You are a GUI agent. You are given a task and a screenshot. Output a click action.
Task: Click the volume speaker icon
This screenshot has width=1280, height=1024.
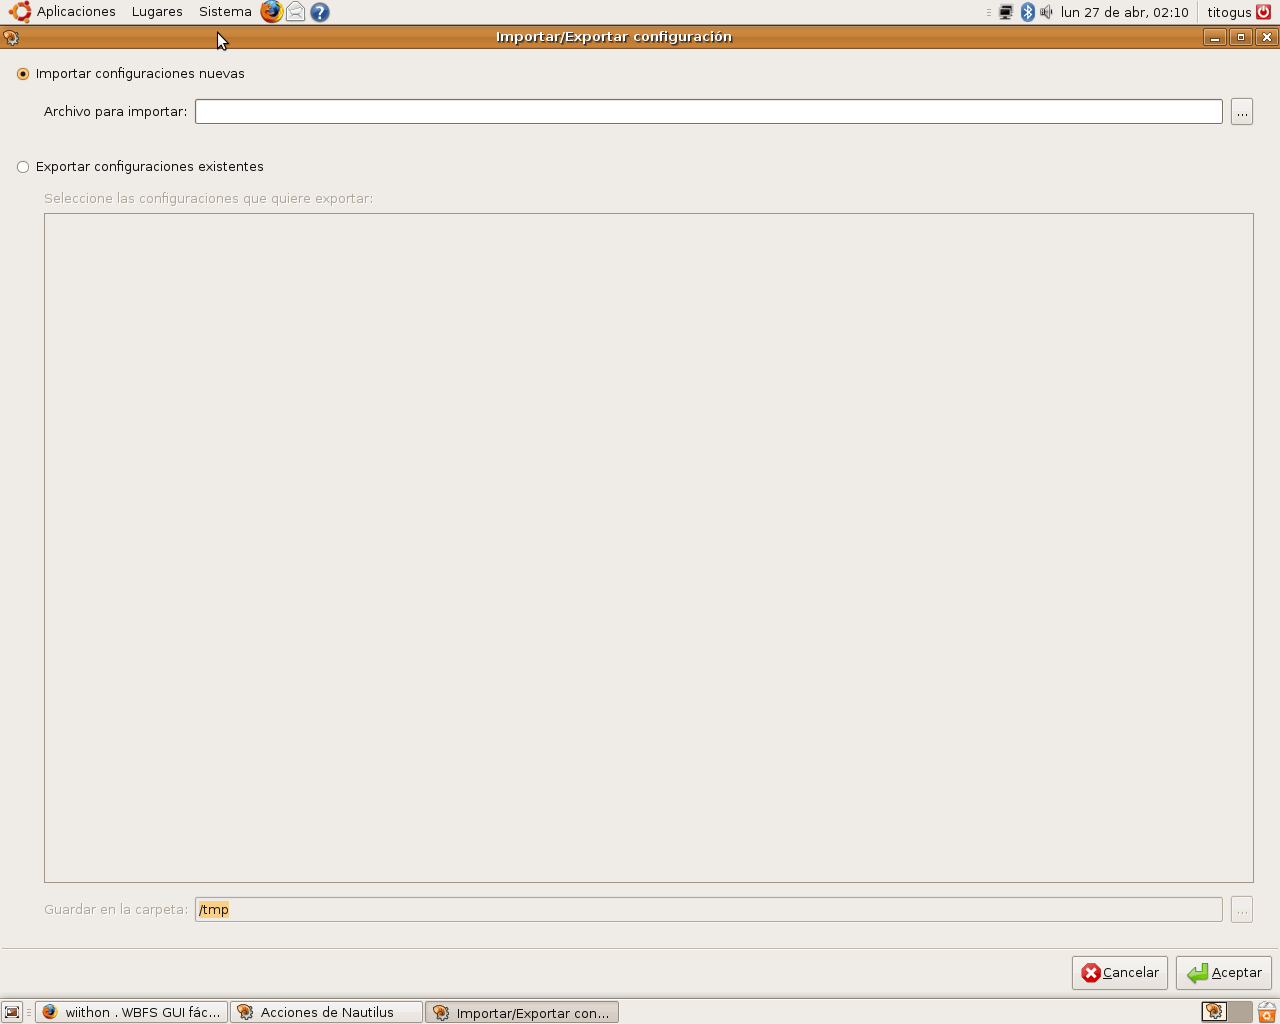point(1046,12)
